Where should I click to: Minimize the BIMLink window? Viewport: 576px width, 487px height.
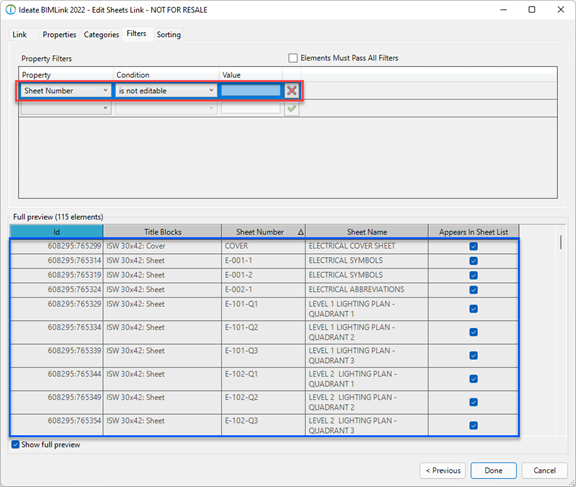click(x=503, y=10)
